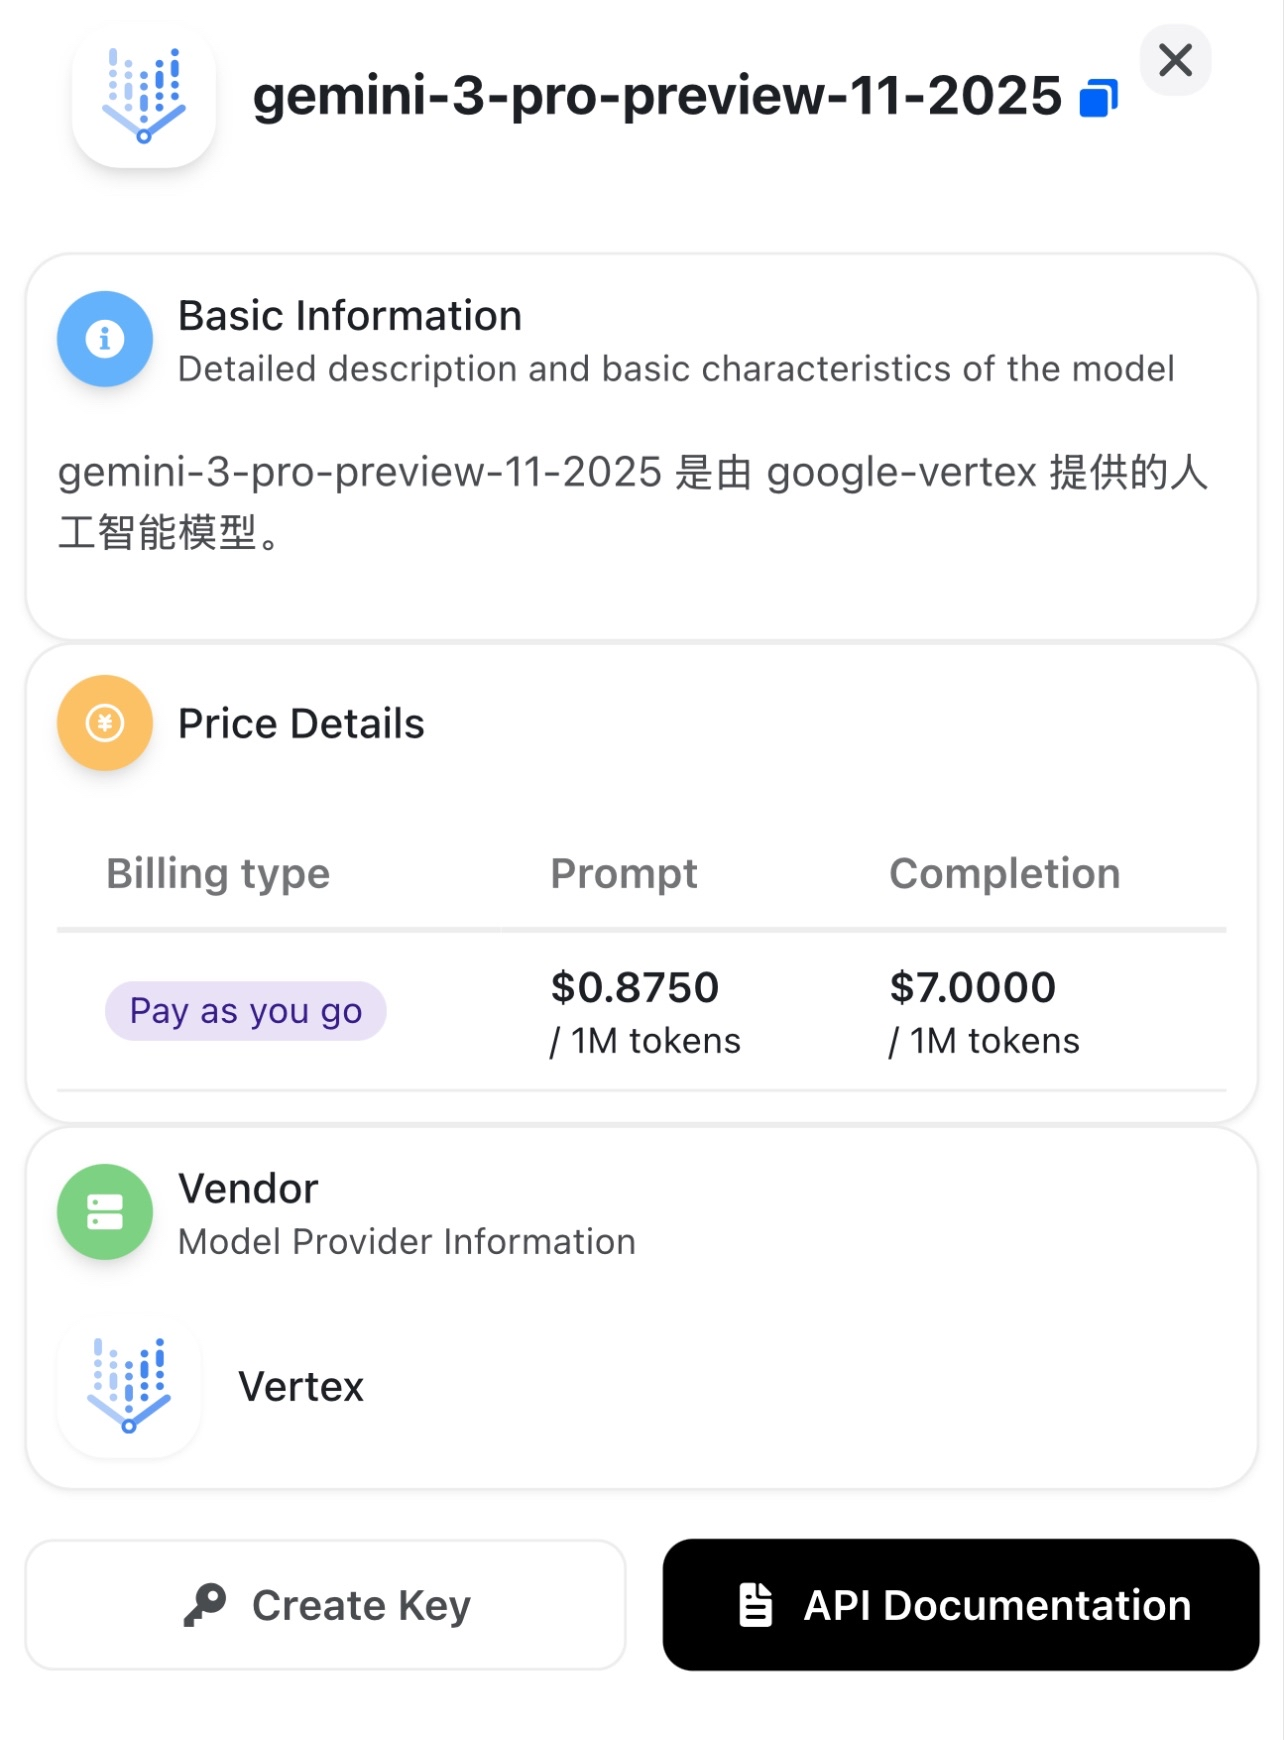Open the API Documentation button
This screenshot has width=1284, height=1740.
pos(960,1605)
